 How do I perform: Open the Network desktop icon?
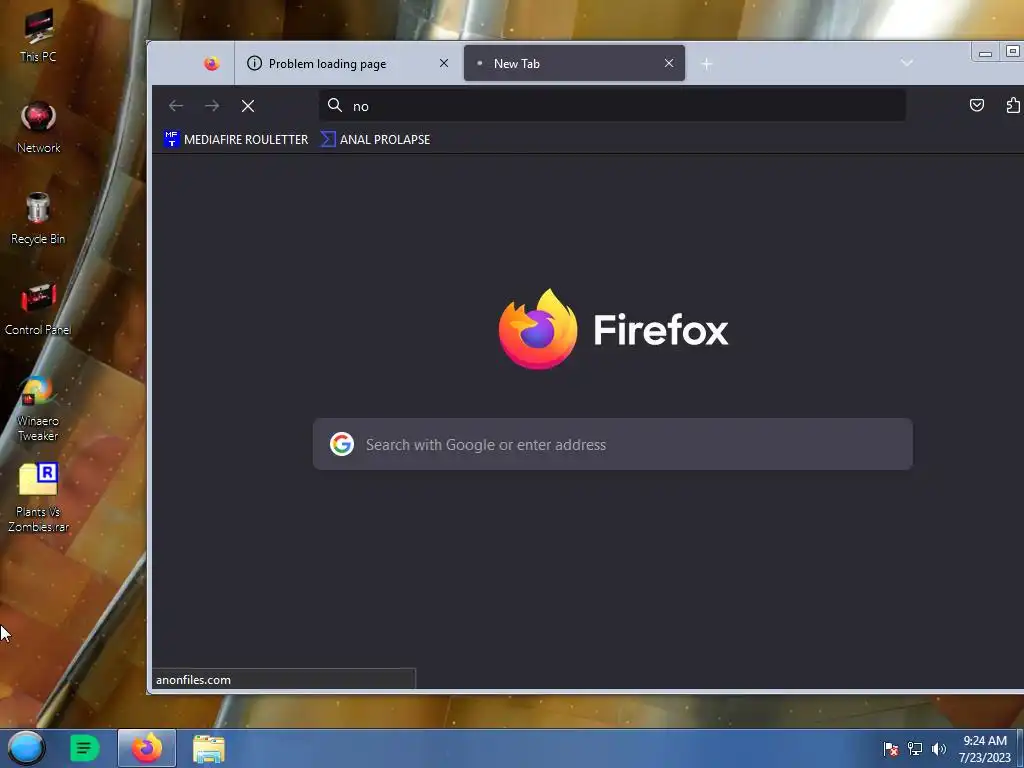click(x=38, y=128)
